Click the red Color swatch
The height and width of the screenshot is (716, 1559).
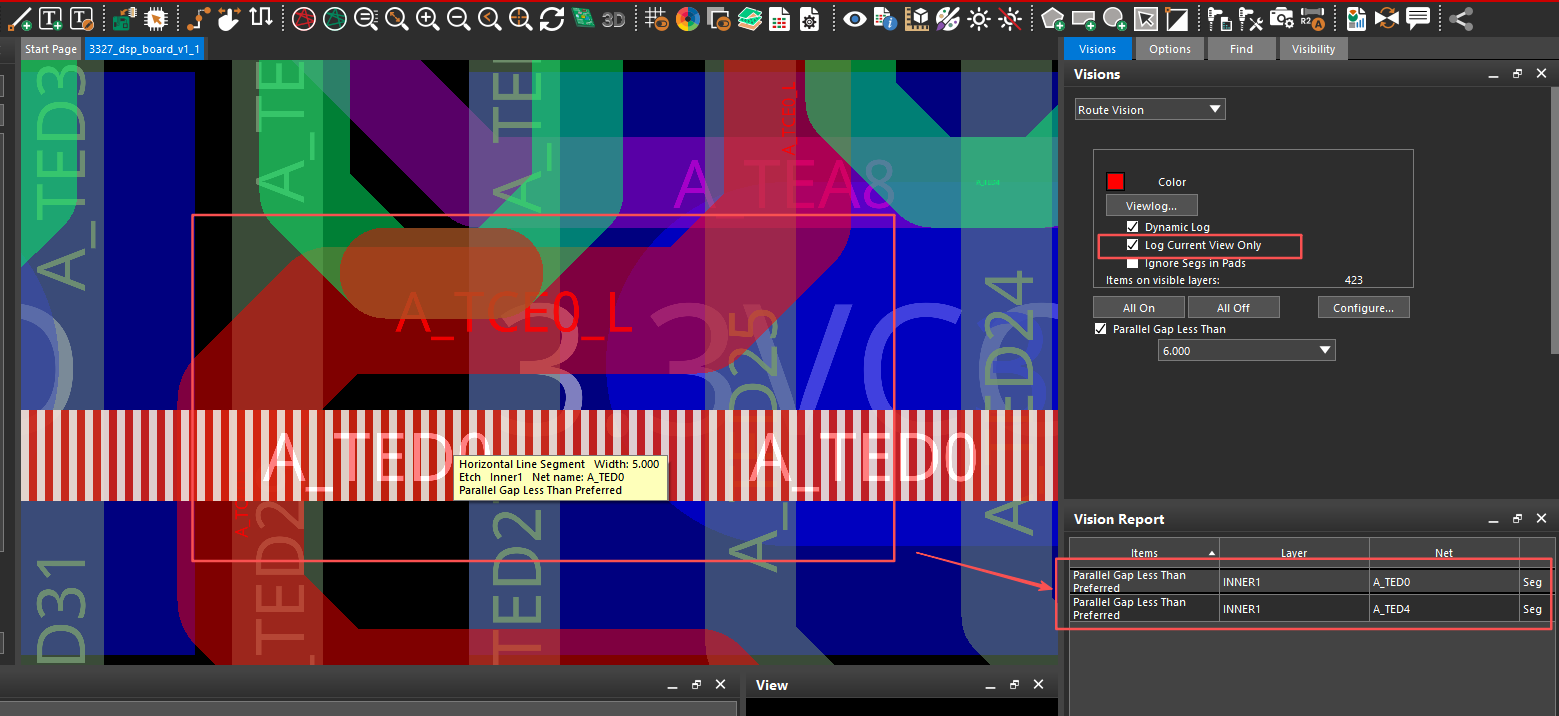[x=1116, y=182]
